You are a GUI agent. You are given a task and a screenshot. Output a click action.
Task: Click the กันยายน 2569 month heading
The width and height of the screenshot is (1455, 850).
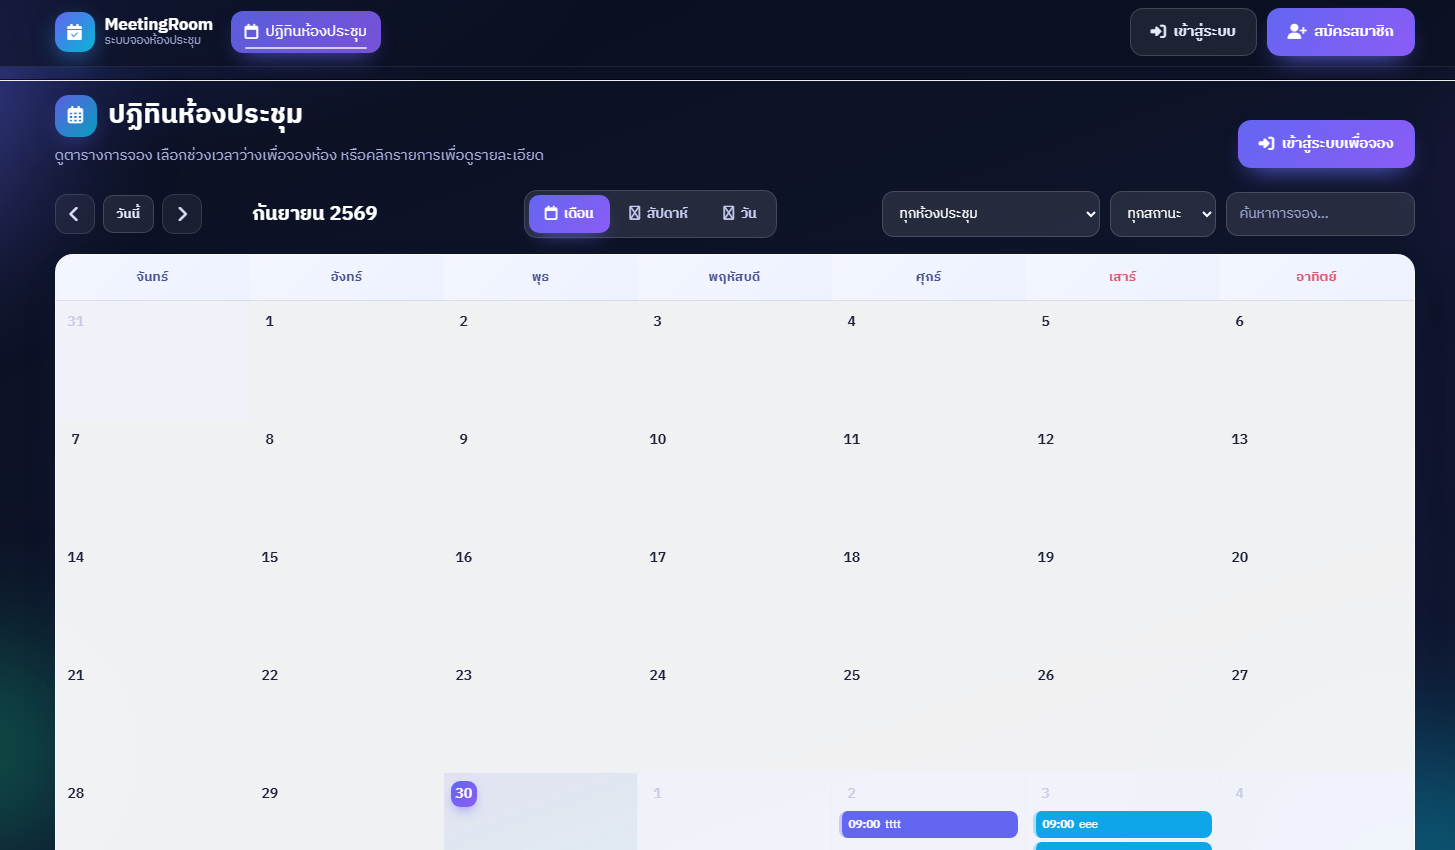pos(315,213)
